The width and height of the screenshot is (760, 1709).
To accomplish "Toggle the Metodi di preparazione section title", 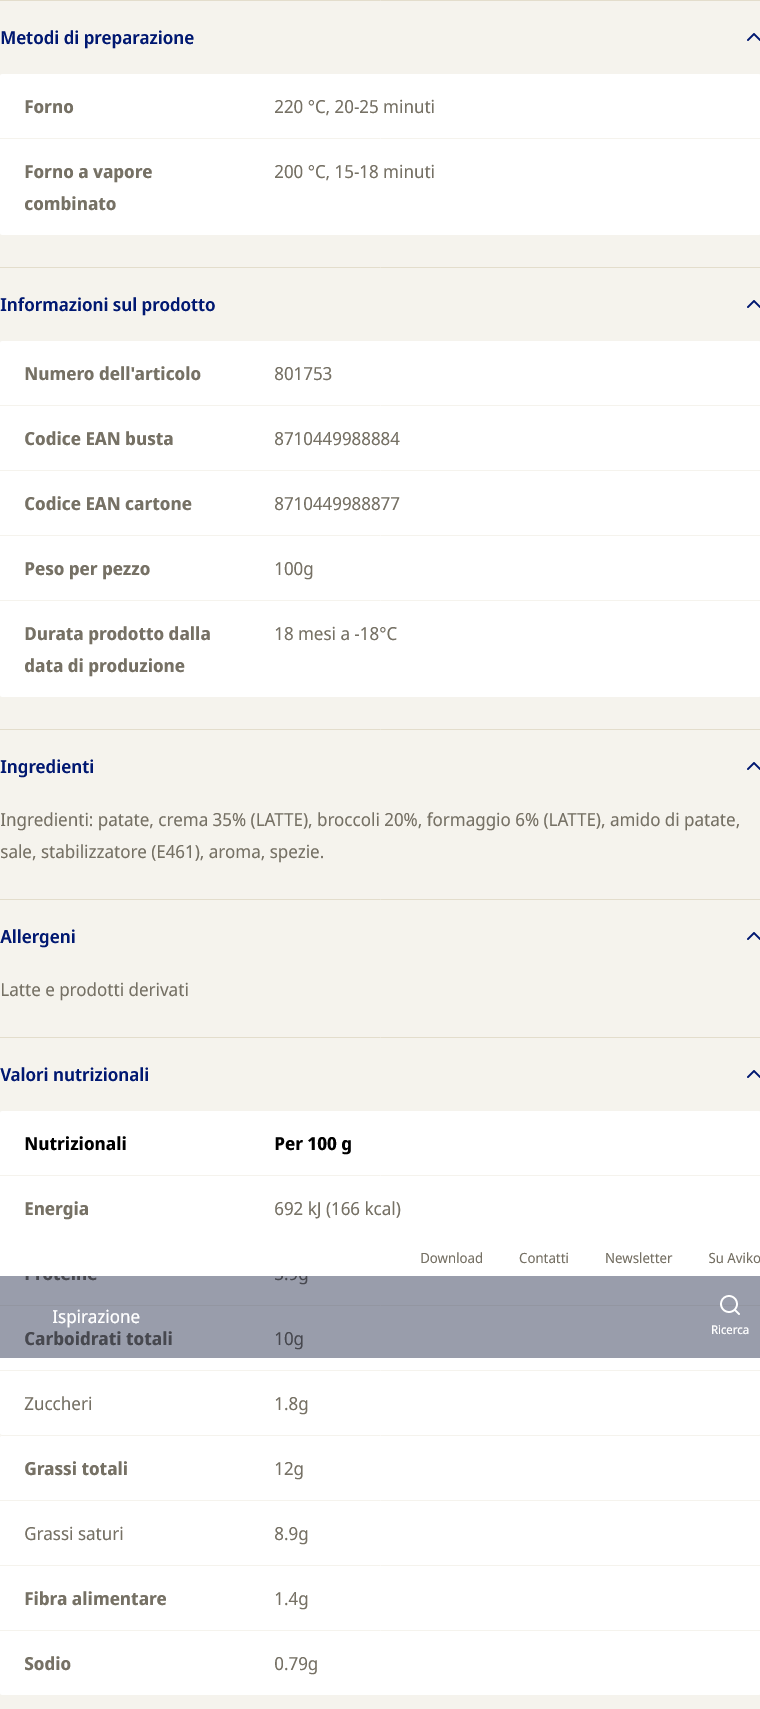I will (x=97, y=38).
